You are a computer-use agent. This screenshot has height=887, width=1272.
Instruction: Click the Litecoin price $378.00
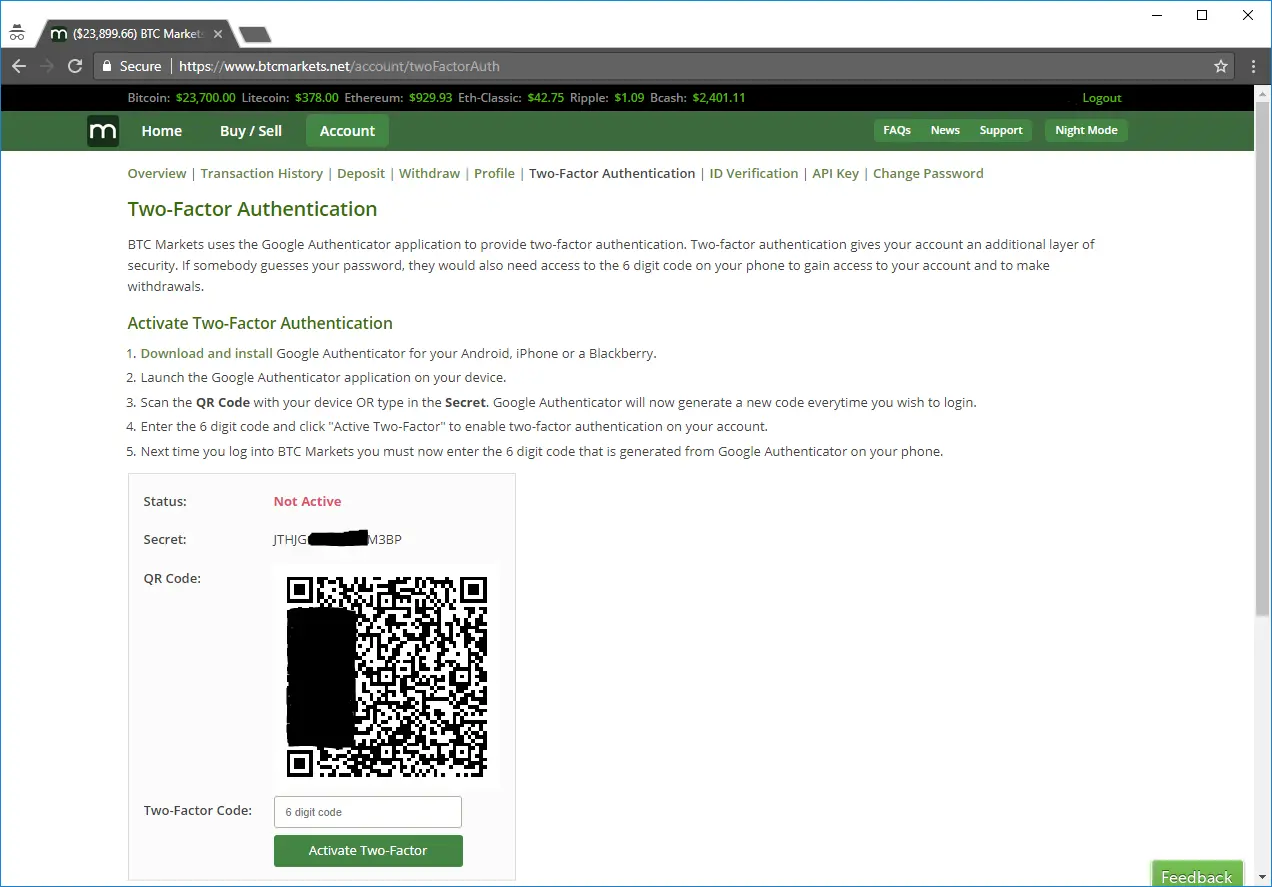click(316, 98)
